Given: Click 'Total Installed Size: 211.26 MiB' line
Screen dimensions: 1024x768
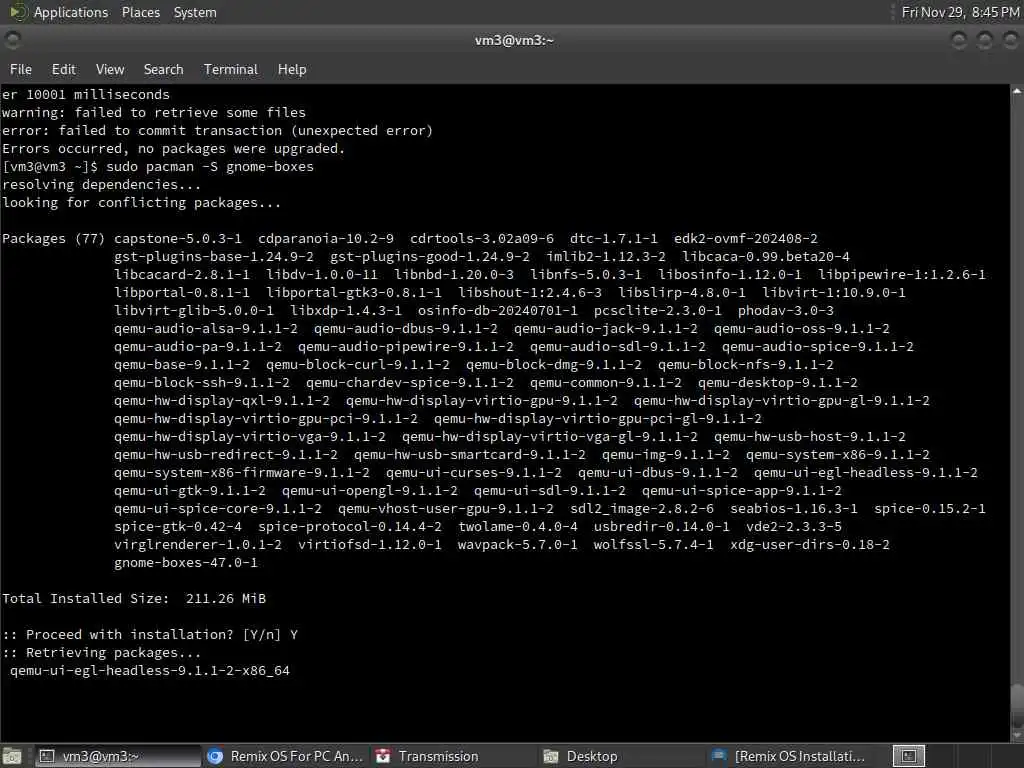Looking at the screenshot, I should (134, 598).
